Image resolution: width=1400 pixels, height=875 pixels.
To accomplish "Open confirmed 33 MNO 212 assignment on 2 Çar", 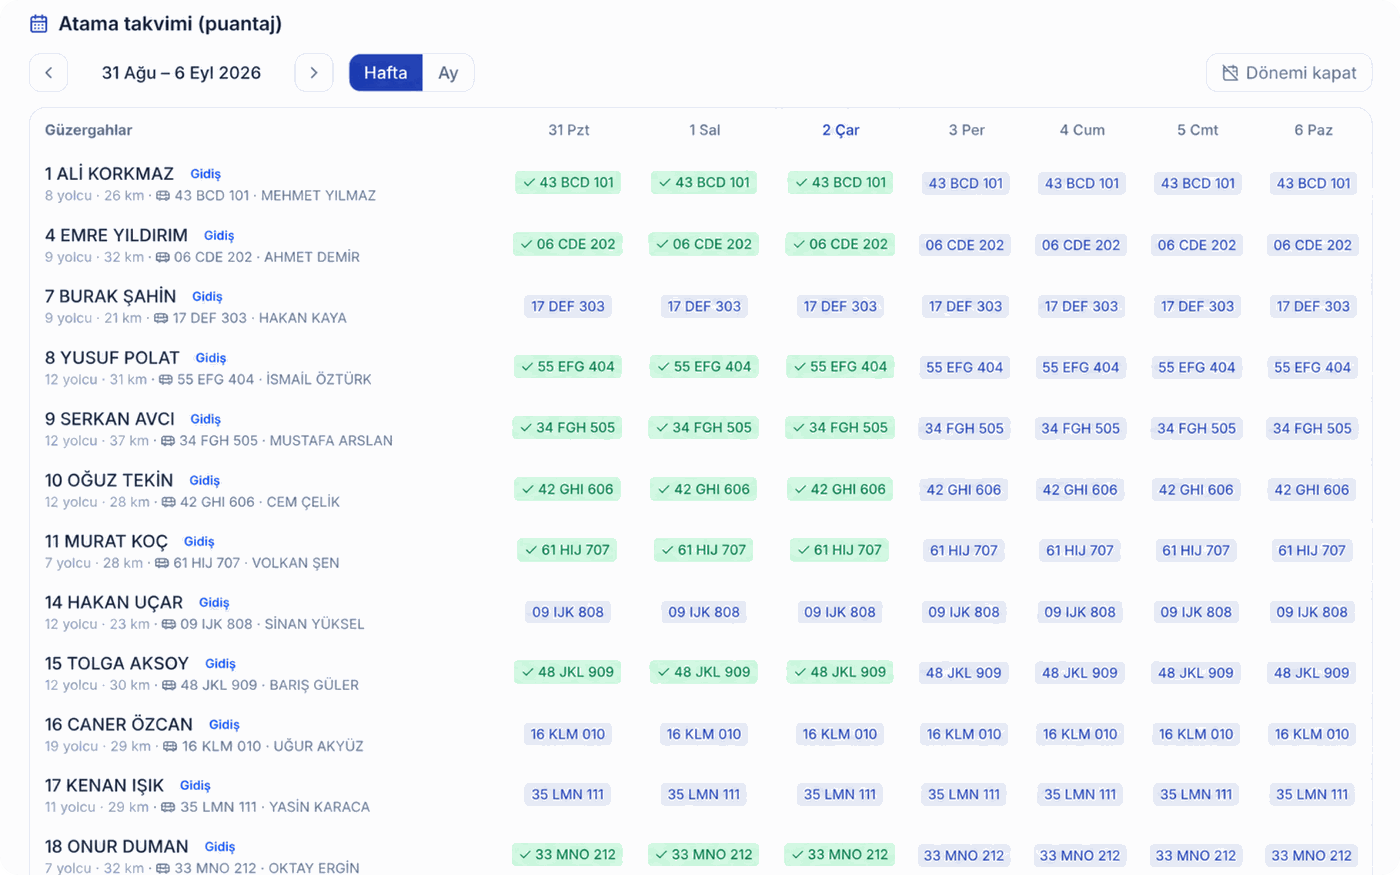I will point(840,855).
